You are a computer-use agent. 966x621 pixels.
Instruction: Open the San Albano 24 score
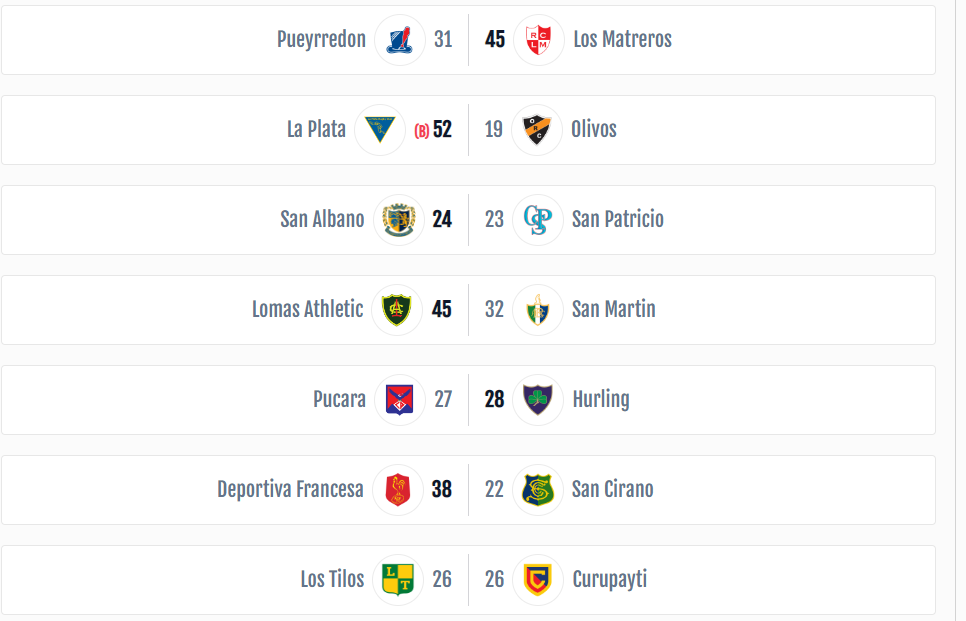point(442,219)
